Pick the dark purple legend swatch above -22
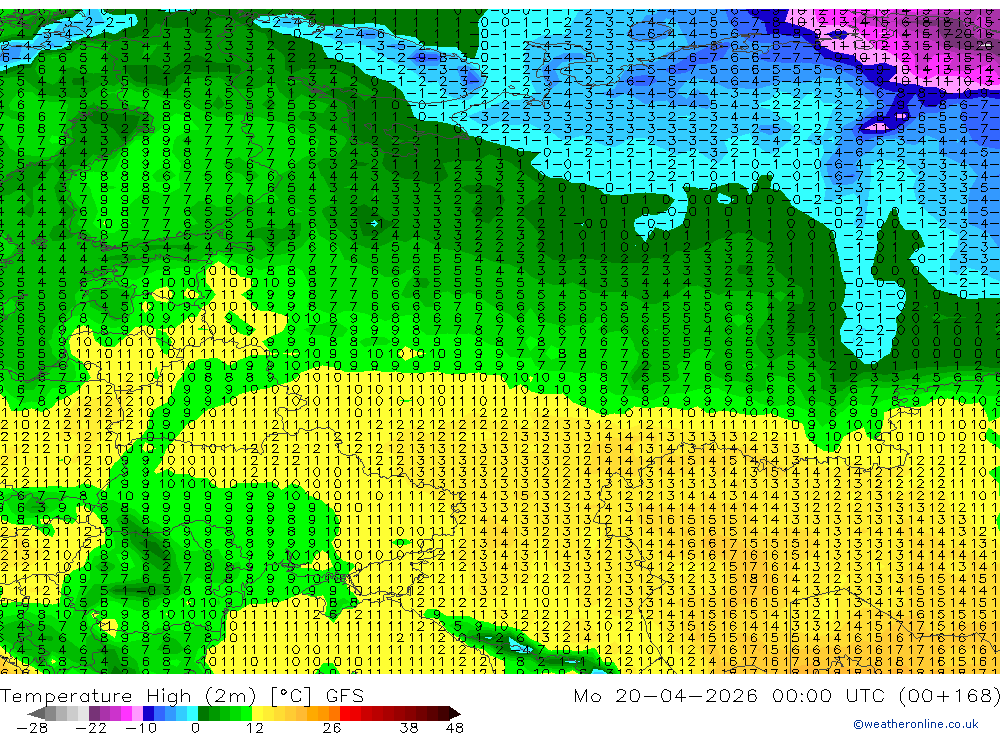1000x733 pixels. [94, 713]
